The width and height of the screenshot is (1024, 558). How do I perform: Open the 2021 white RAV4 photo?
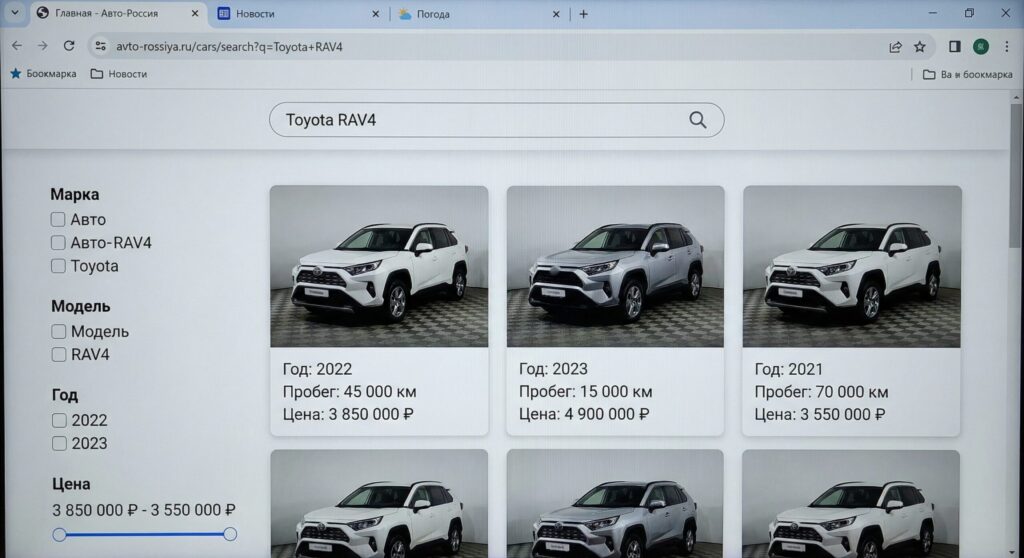point(852,266)
